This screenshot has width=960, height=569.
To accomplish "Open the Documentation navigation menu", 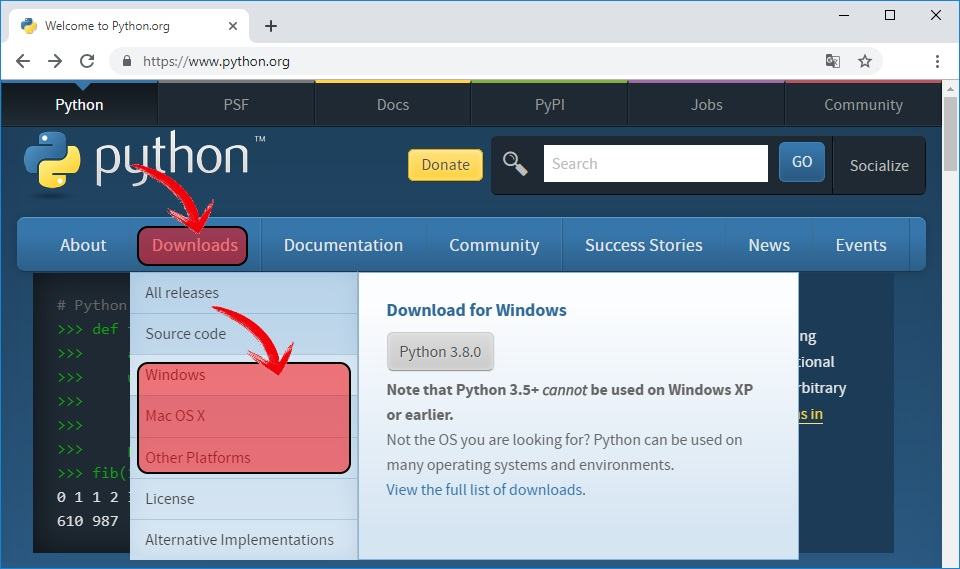I will pos(343,245).
